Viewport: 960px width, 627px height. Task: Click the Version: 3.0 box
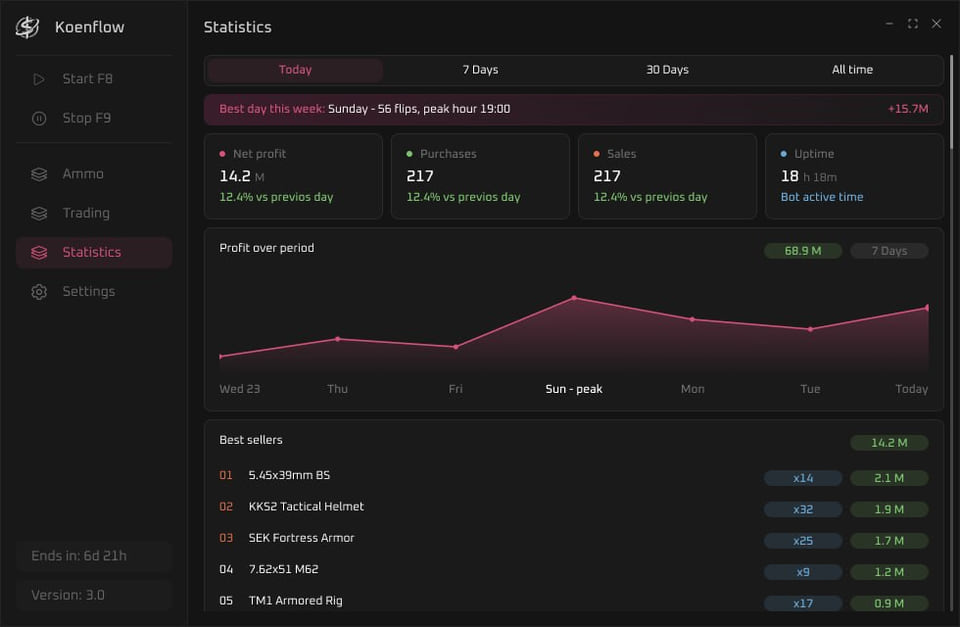[94, 595]
